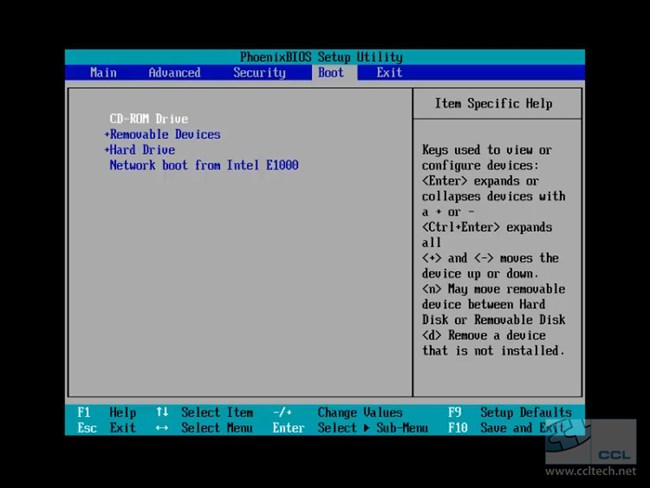Open the Security tab
The image size is (650, 488).
[x=259, y=73]
